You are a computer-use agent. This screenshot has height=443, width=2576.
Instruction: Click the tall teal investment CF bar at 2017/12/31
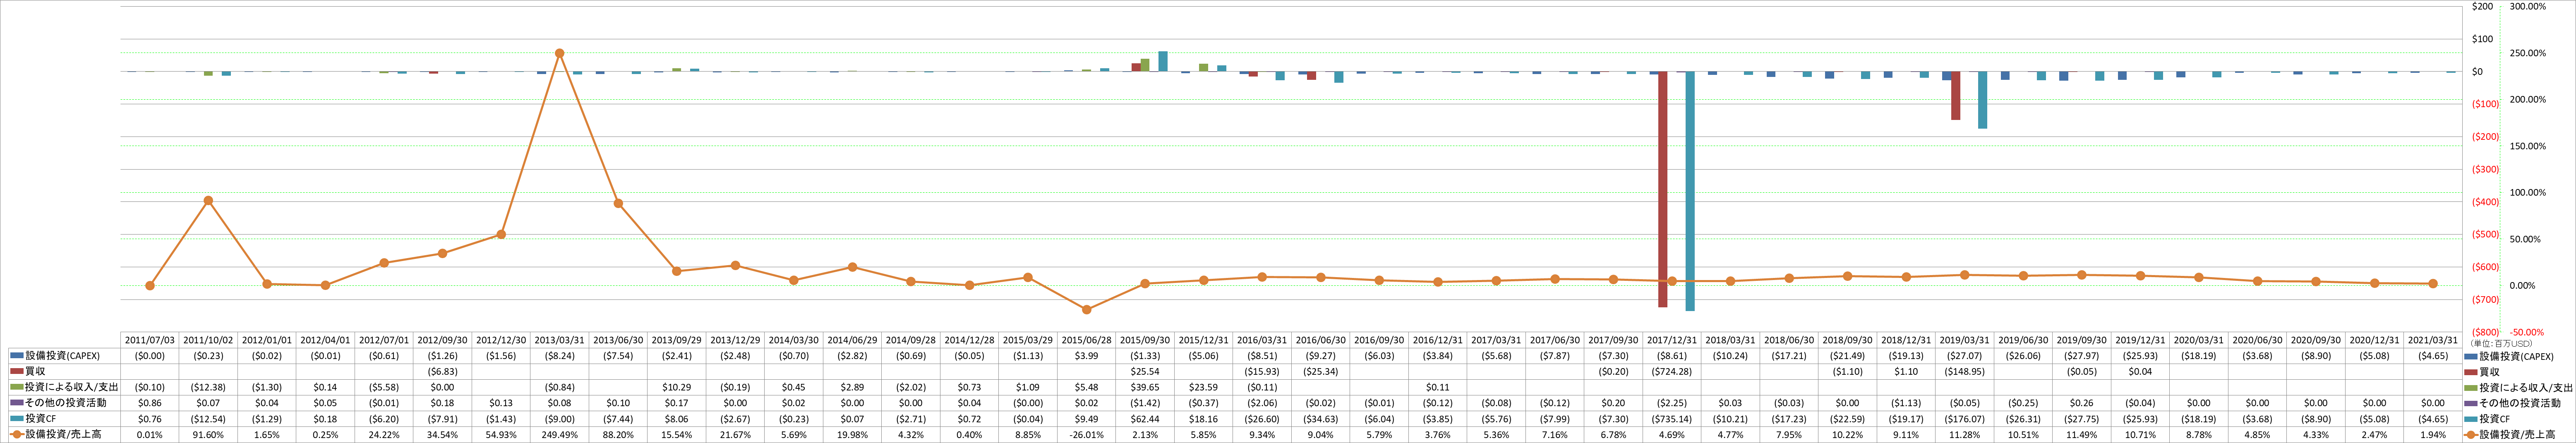point(1690,191)
